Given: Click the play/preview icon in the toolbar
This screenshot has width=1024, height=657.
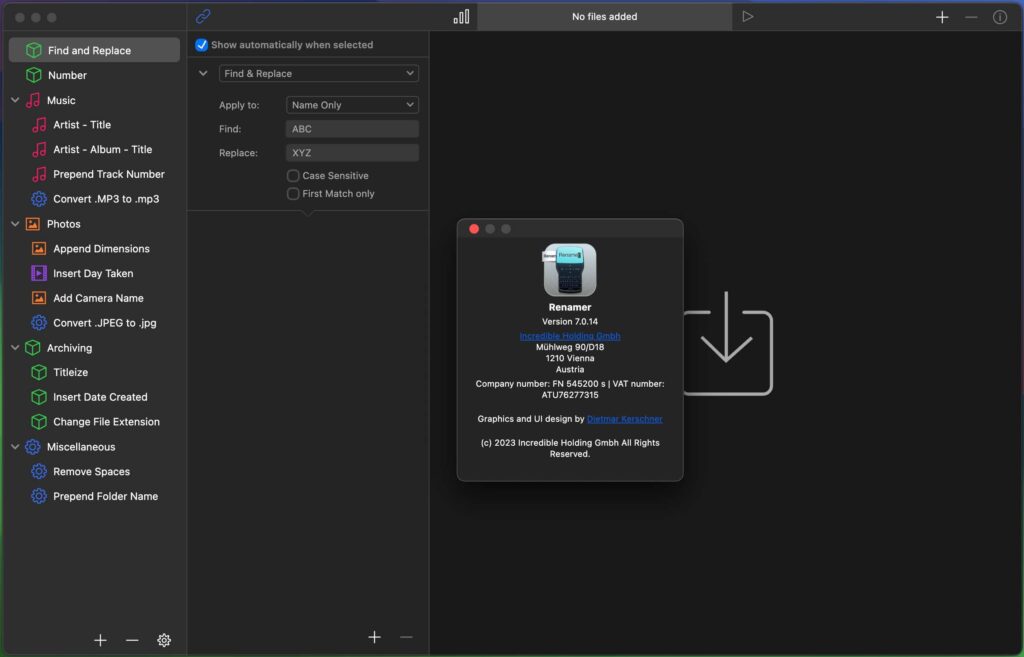Looking at the screenshot, I should (x=747, y=16).
